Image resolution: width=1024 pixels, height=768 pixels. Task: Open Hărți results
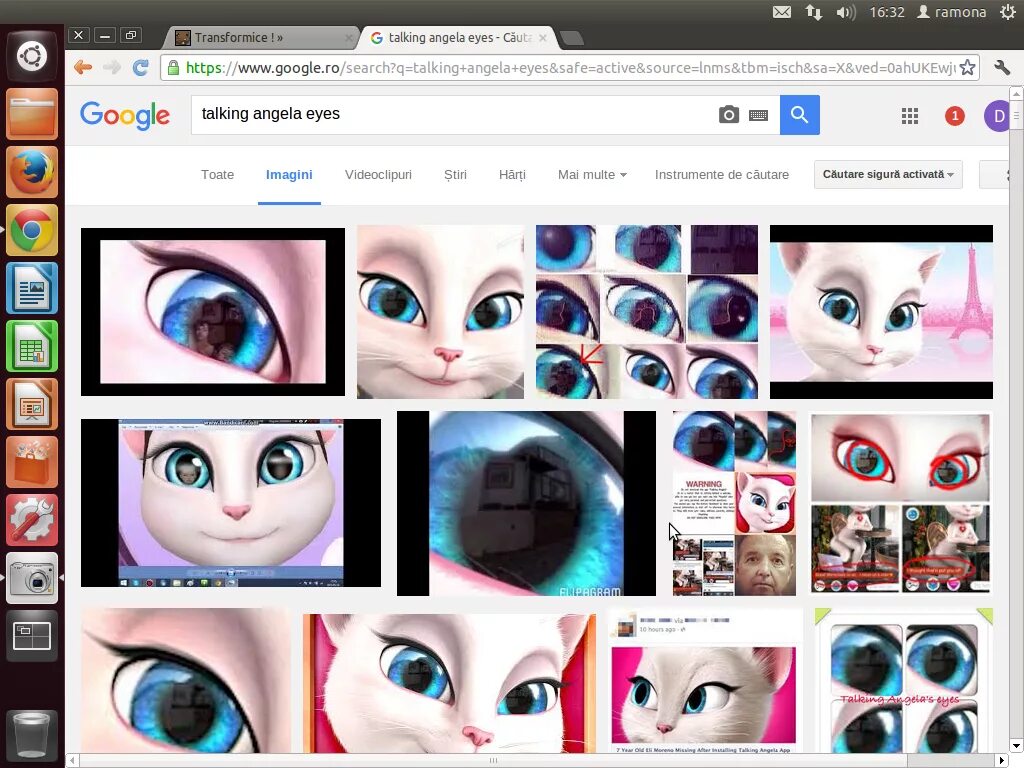(512, 174)
